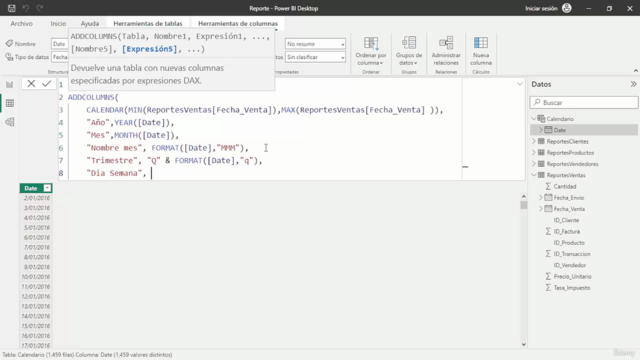The height and width of the screenshot is (360, 640).
Task: Cancel the formula with X icon
Action: pyautogui.click(x=31, y=84)
